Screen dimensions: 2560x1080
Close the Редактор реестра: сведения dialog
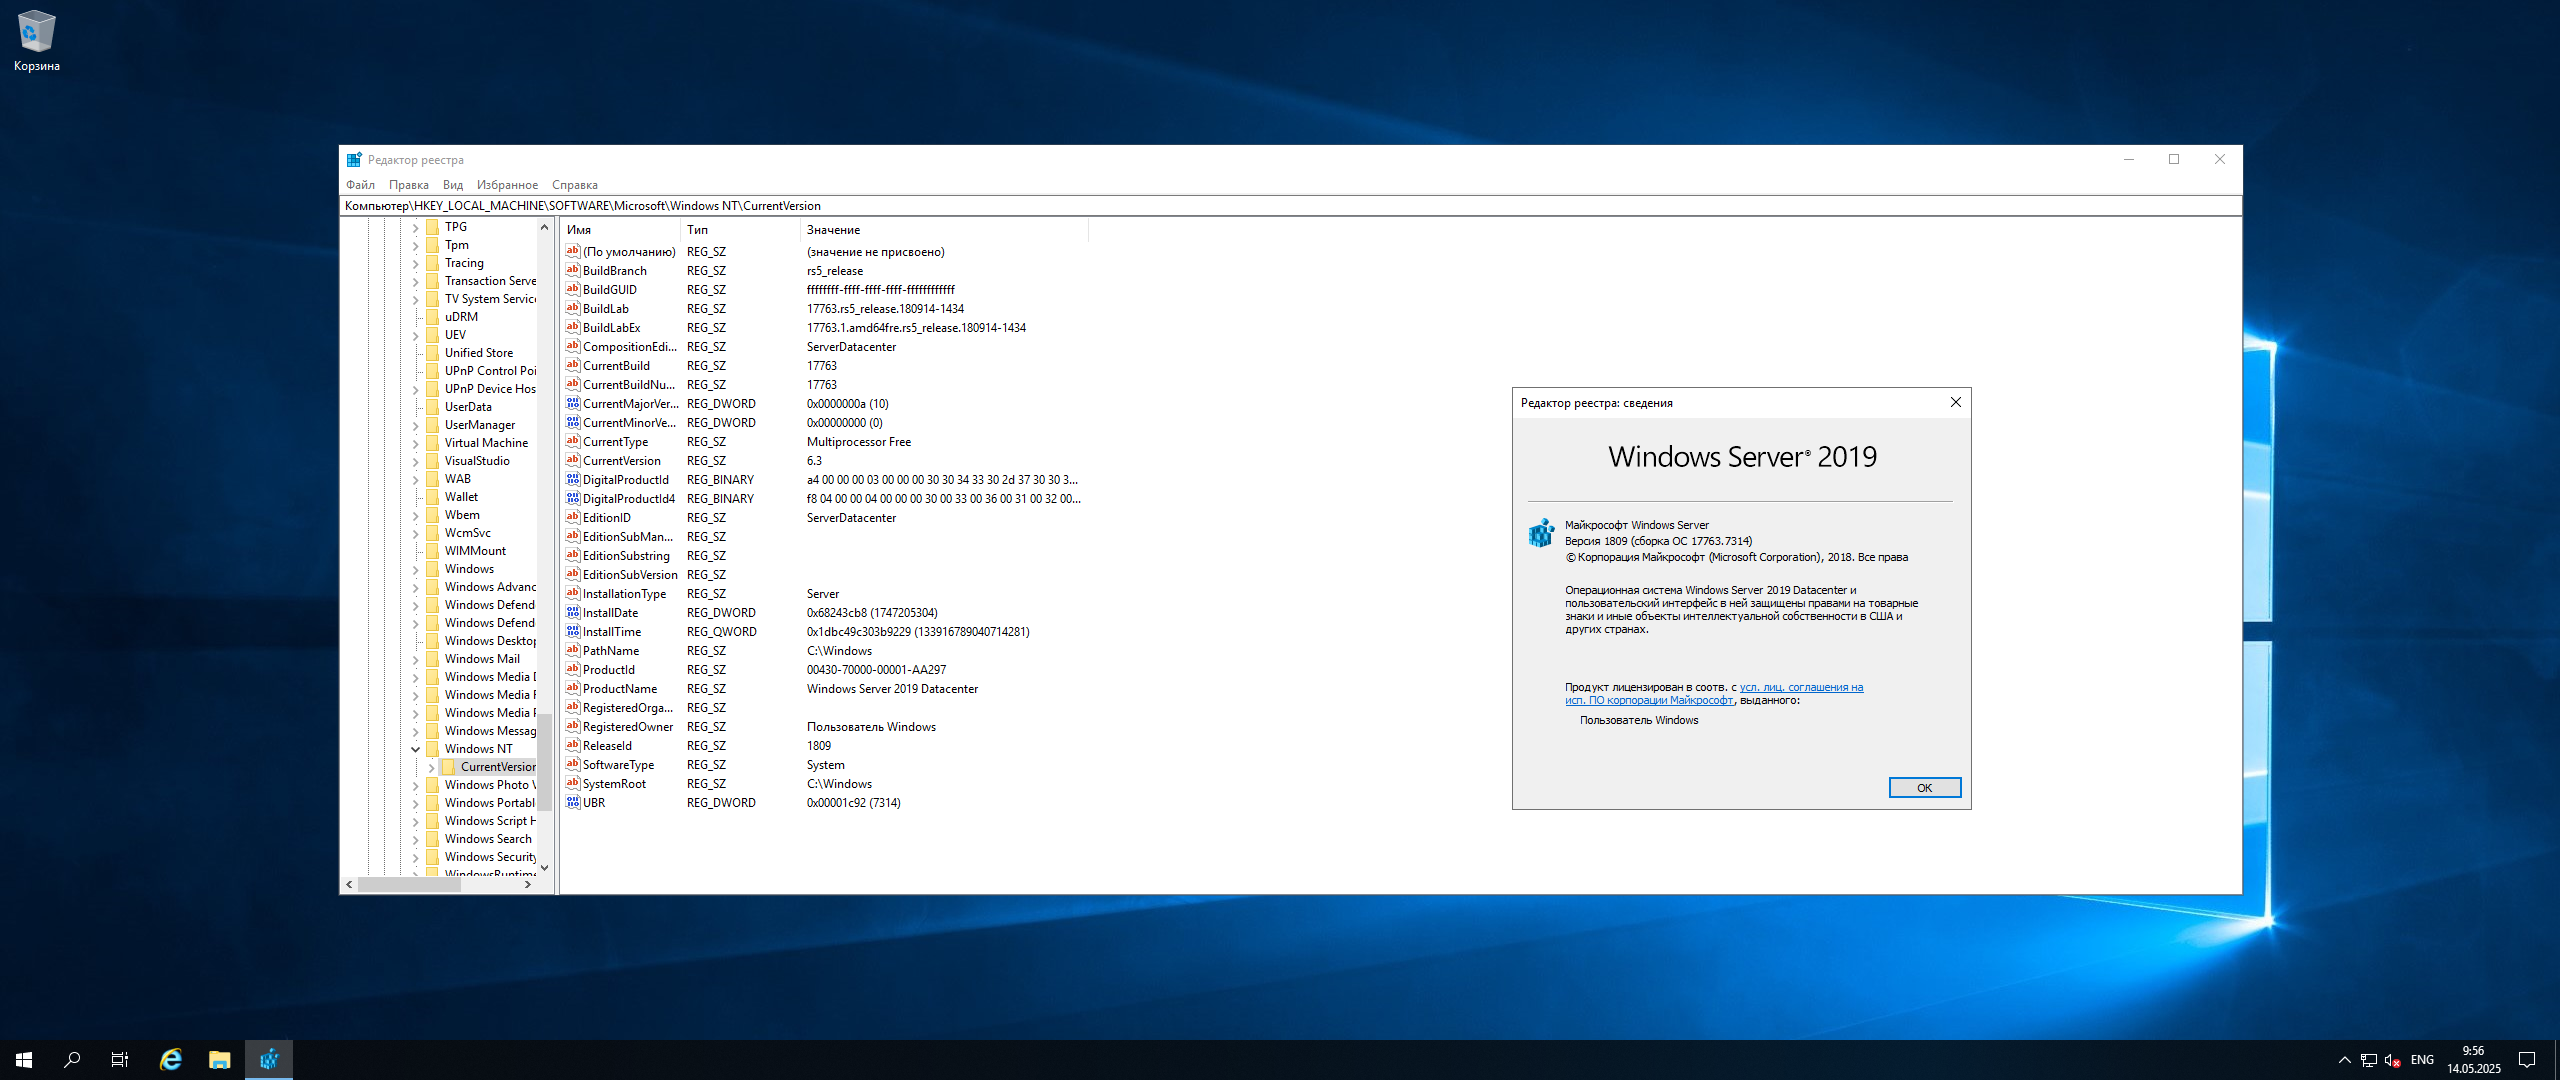[1955, 402]
